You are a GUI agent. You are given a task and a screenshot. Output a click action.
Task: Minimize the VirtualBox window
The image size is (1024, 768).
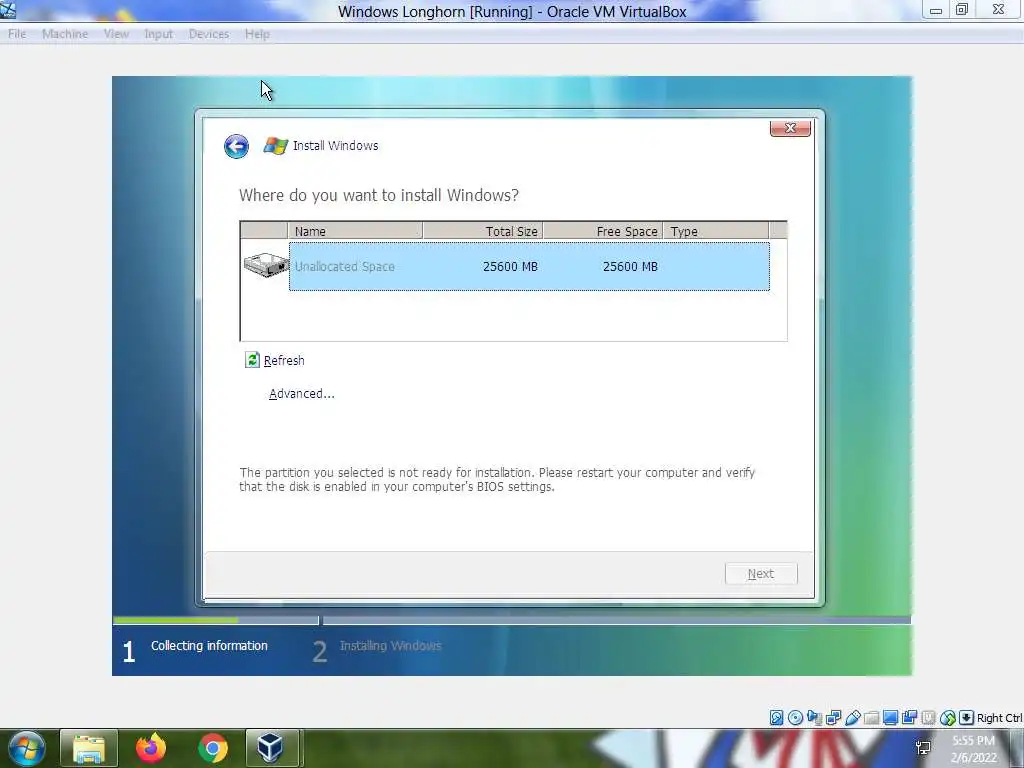936,10
